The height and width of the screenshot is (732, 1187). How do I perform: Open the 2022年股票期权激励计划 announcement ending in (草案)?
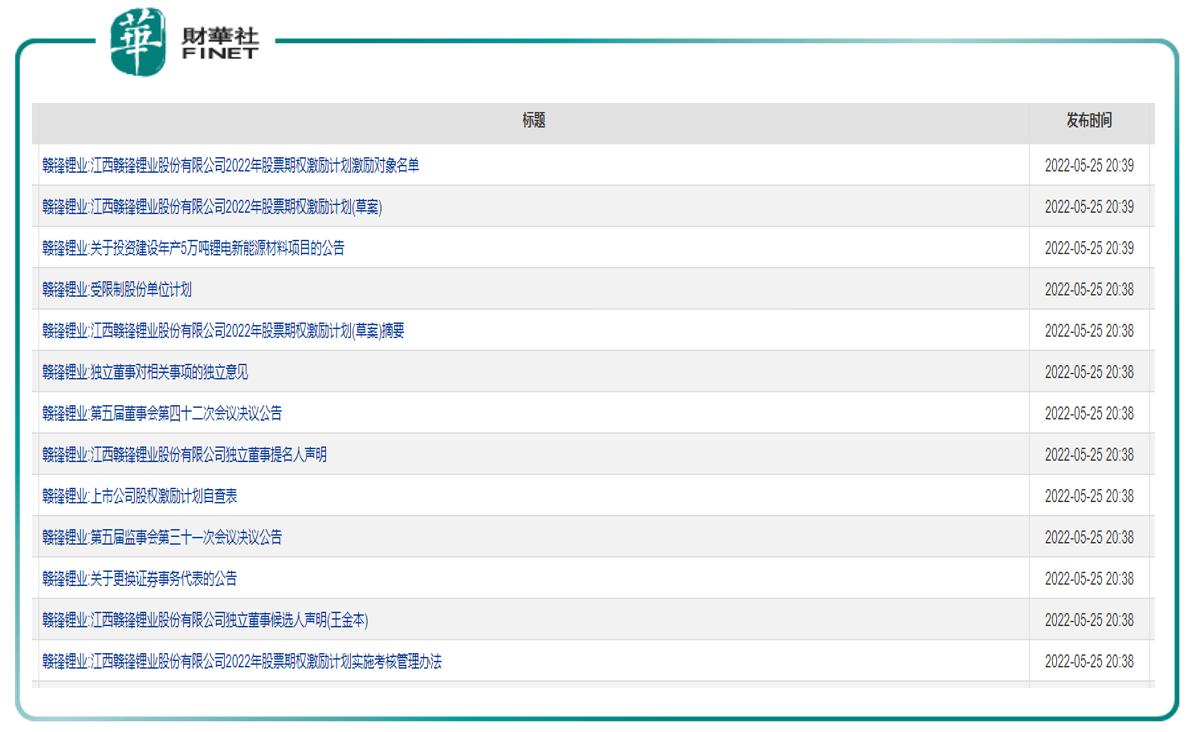click(212, 207)
